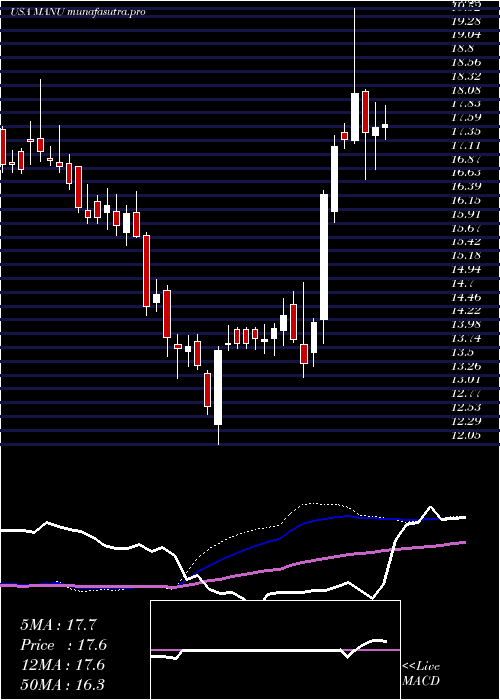This screenshot has width=500, height=700.
Task: Click the 14.46 price axis label
Action: click(467, 297)
